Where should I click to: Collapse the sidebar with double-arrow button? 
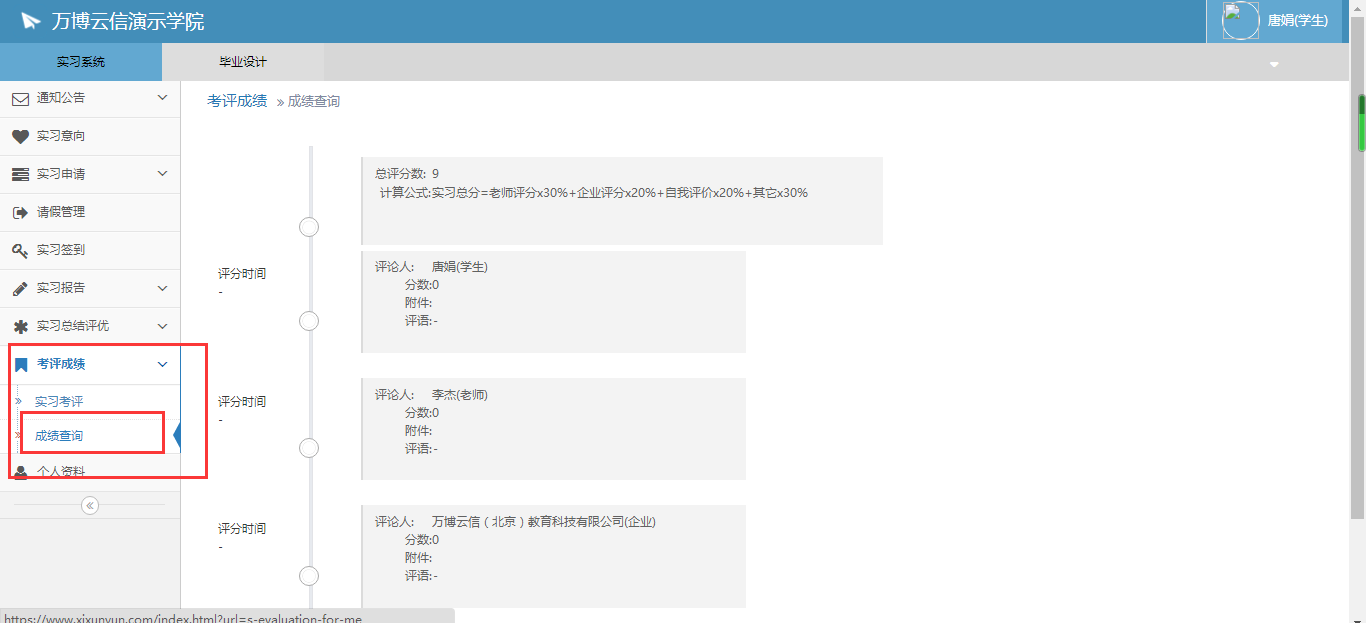90,505
